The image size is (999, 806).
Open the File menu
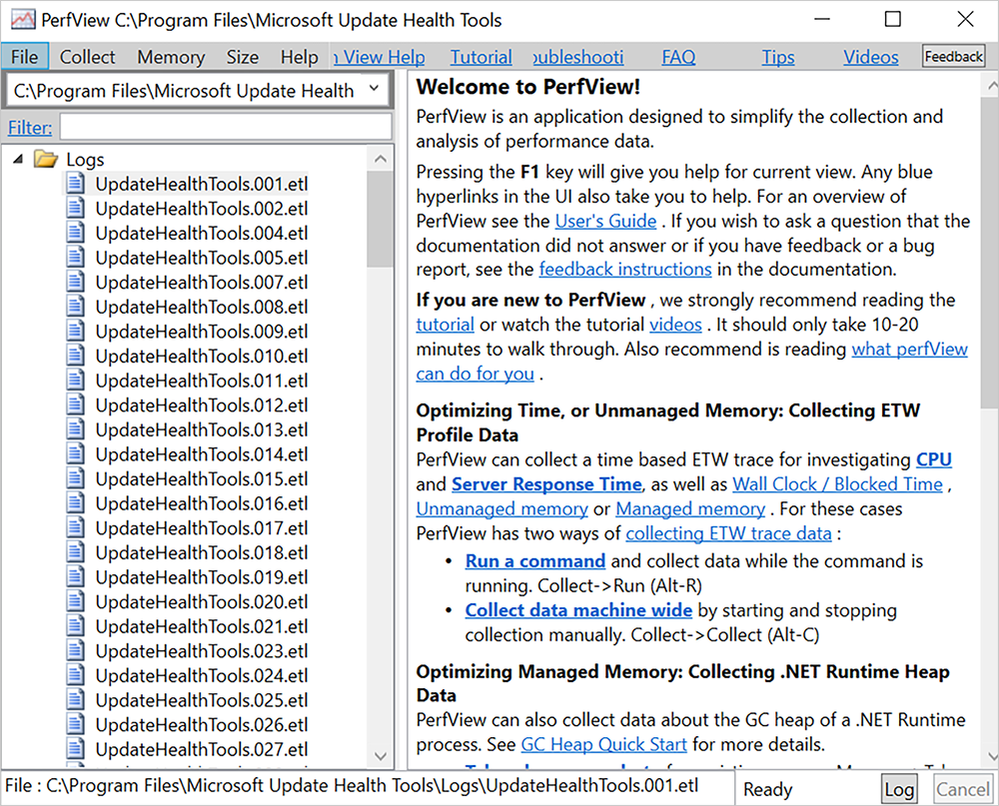coord(24,57)
